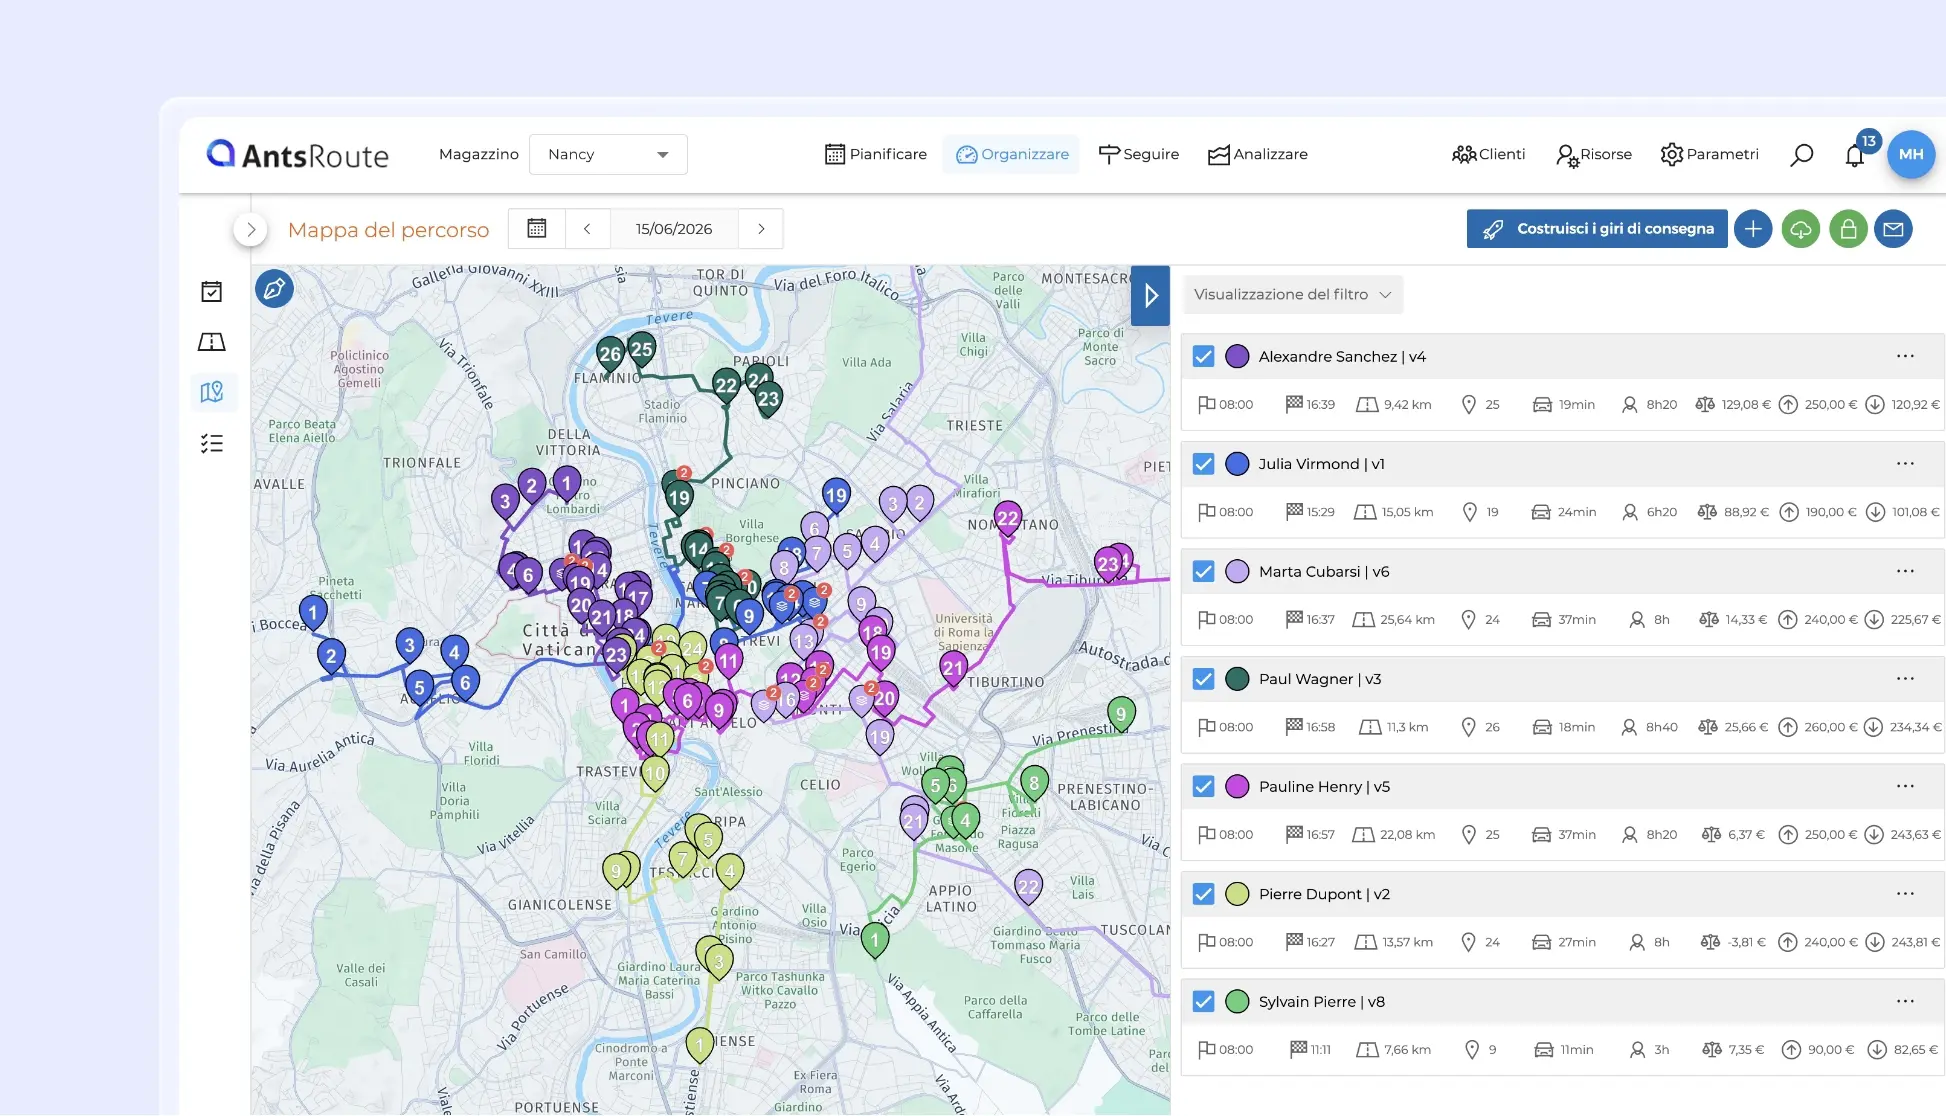
Task: Click green map pin 9 near Prenestina
Action: (1121, 715)
